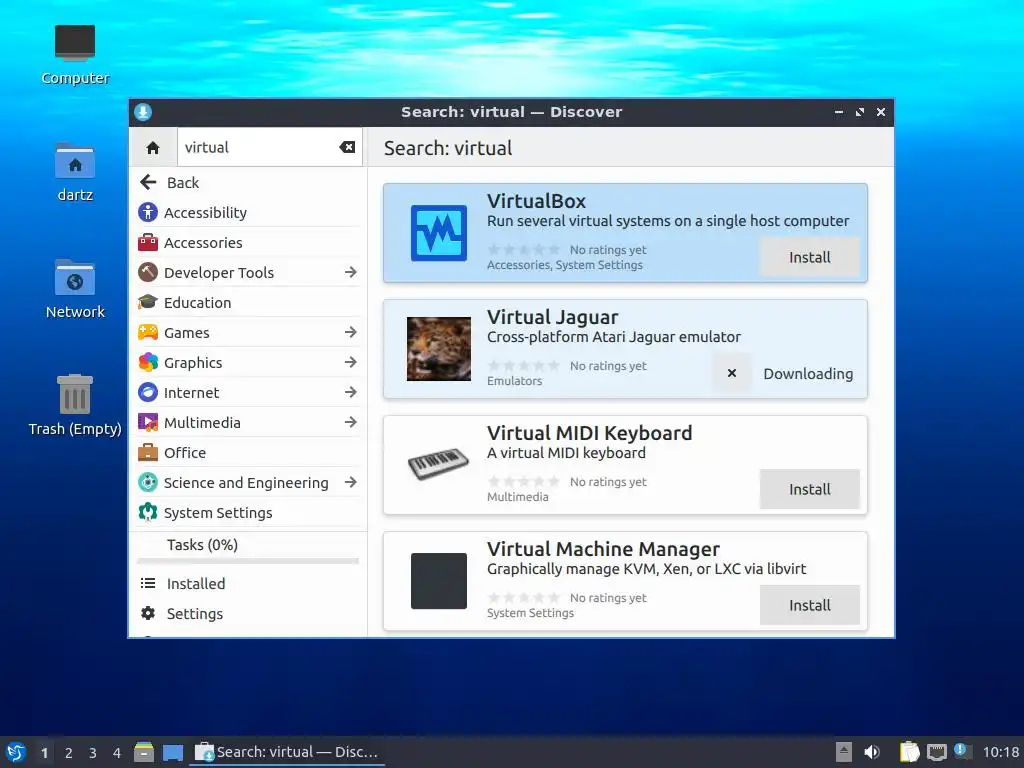
Task: Install VirtualBox
Action: click(x=810, y=257)
